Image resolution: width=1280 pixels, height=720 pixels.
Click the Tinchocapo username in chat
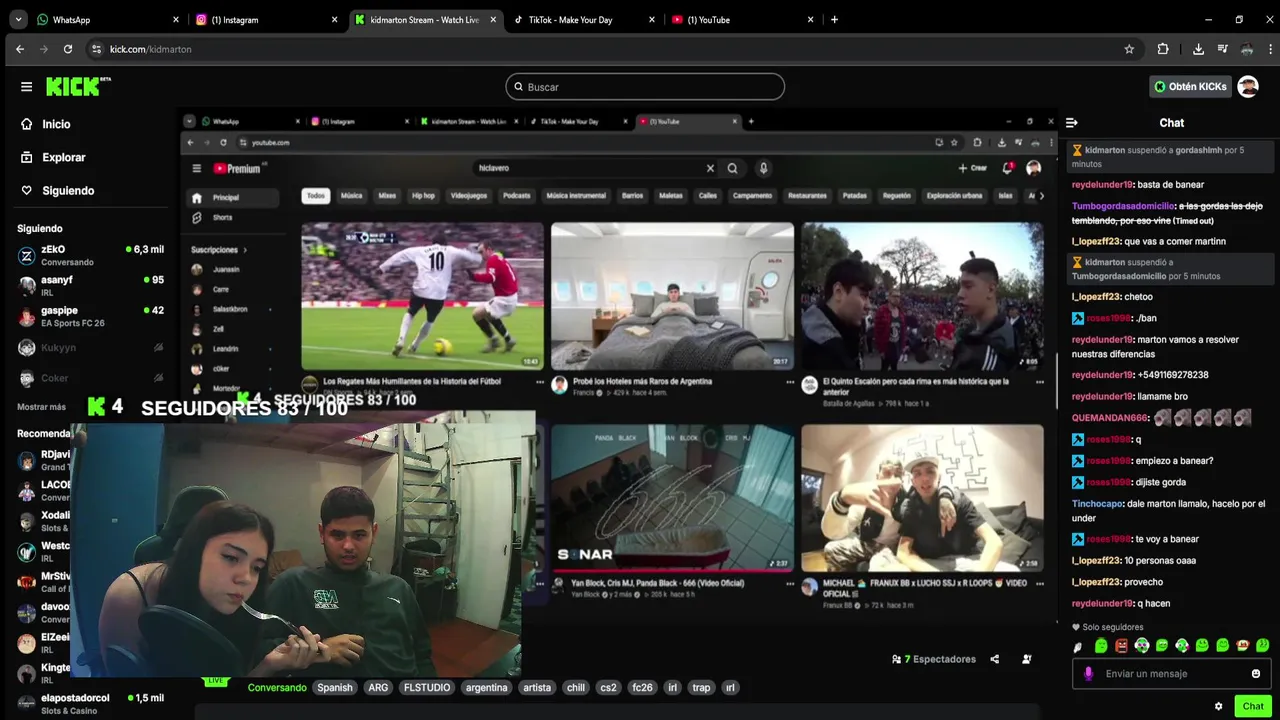1097,504
